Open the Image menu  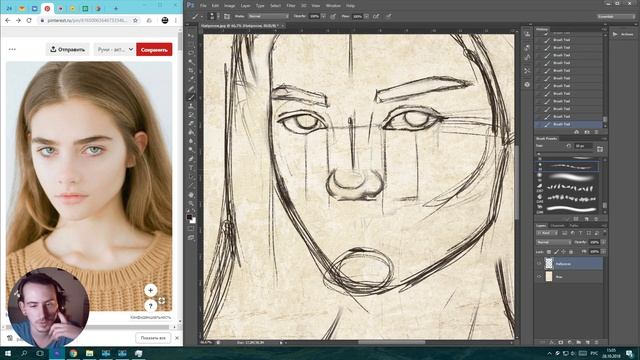click(229, 6)
